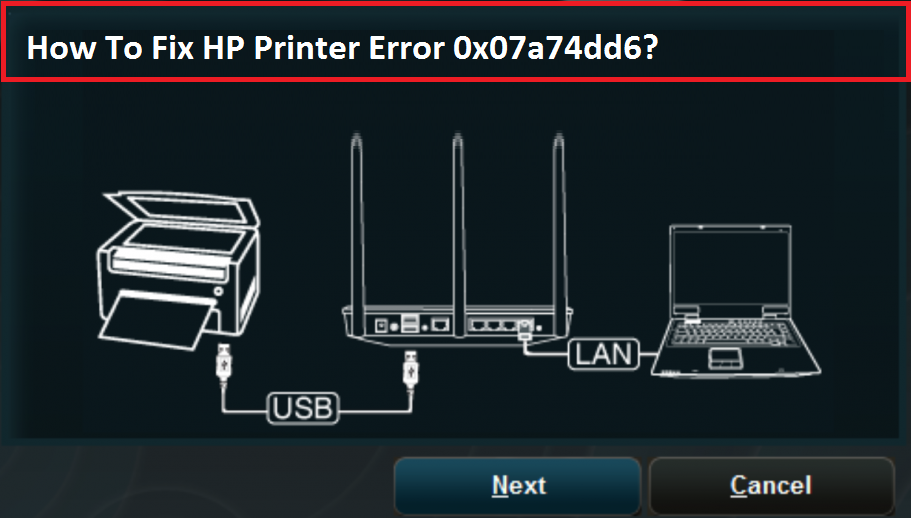Click the Next button

(517, 485)
